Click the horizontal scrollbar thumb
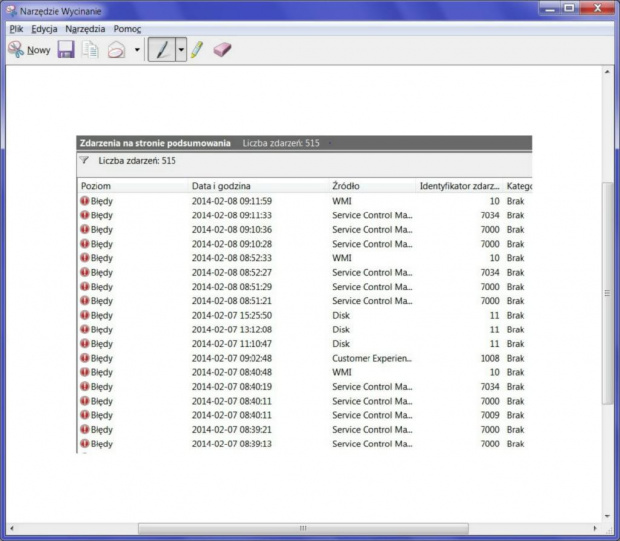The image size is (620, 541). pyautogui.click(x=303, y=528)
